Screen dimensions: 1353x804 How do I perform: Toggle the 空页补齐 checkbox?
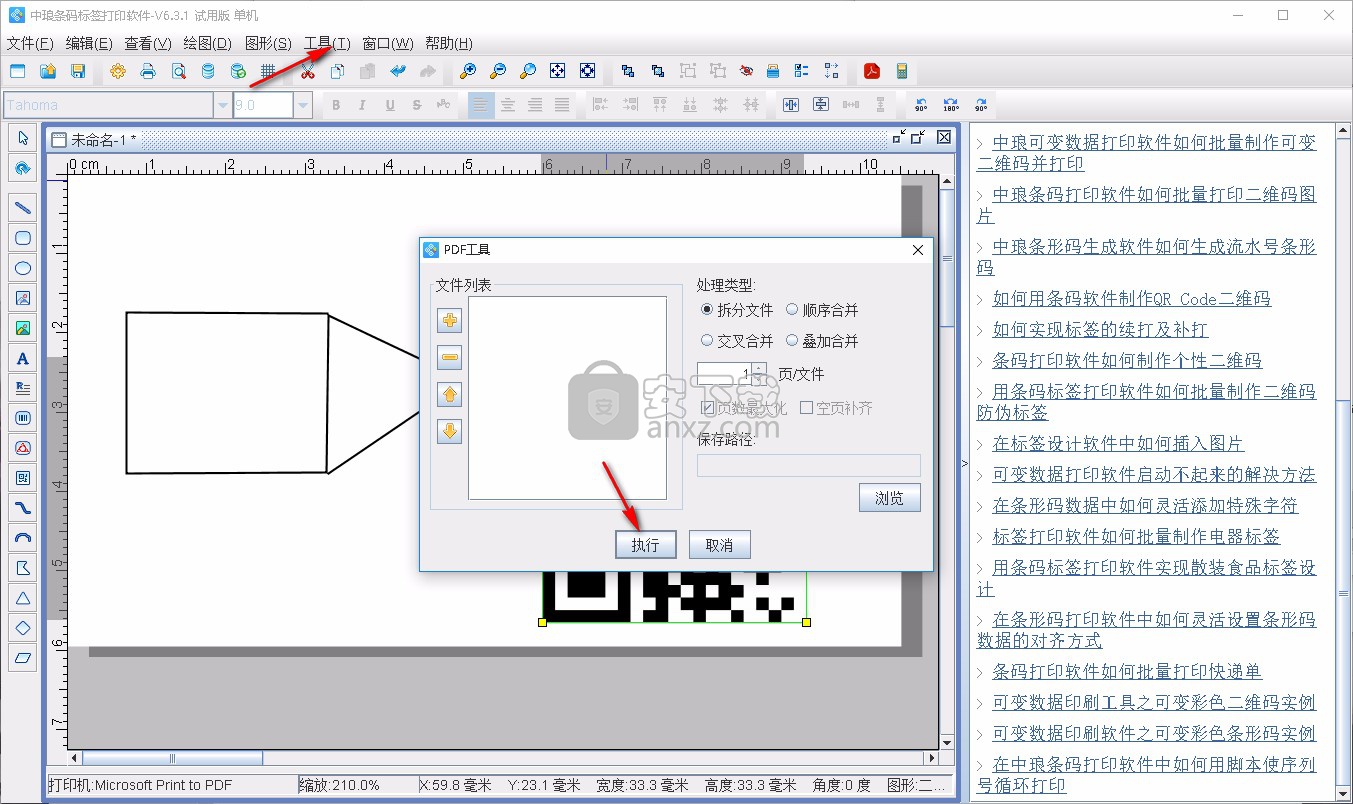806,408
